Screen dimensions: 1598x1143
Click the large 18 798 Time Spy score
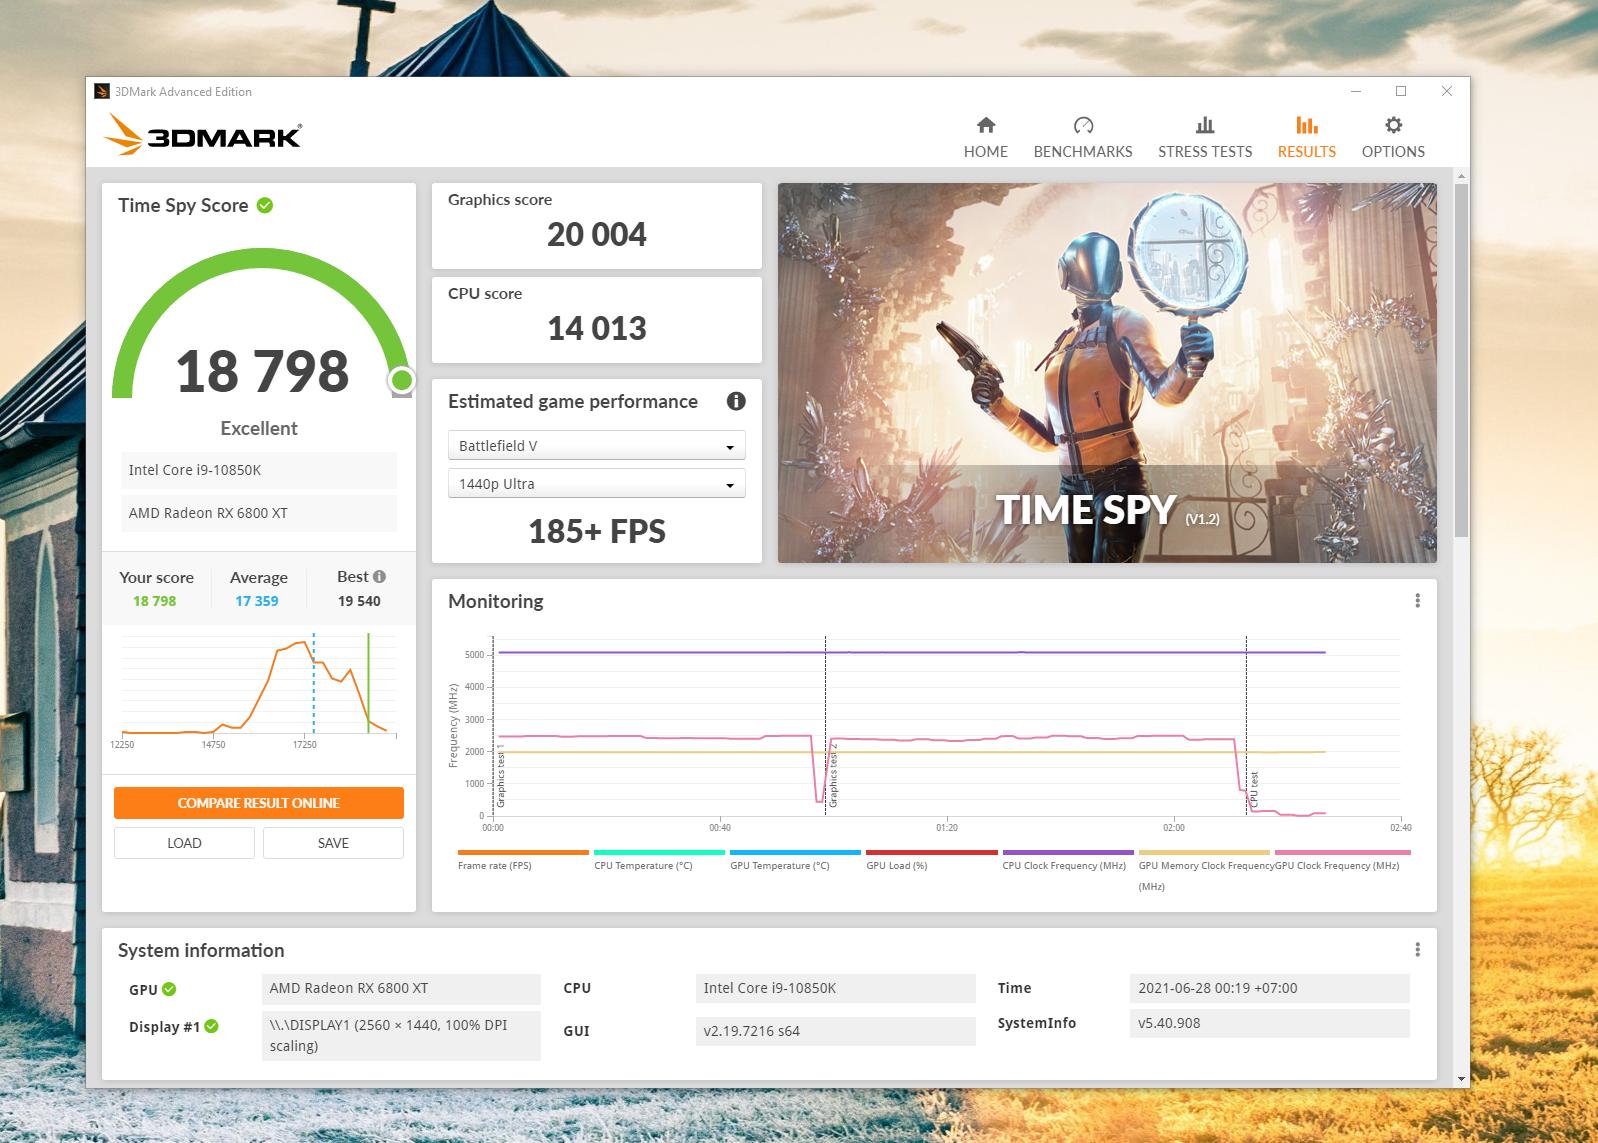coord(262,371)
